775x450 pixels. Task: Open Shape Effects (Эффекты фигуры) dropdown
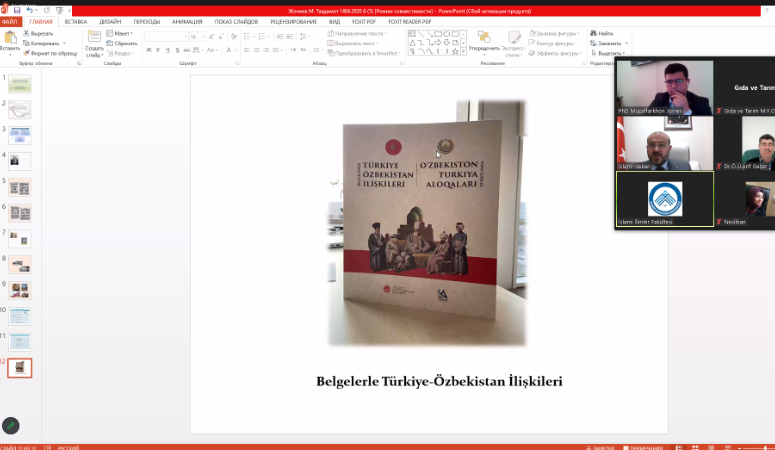coord(556,53)
